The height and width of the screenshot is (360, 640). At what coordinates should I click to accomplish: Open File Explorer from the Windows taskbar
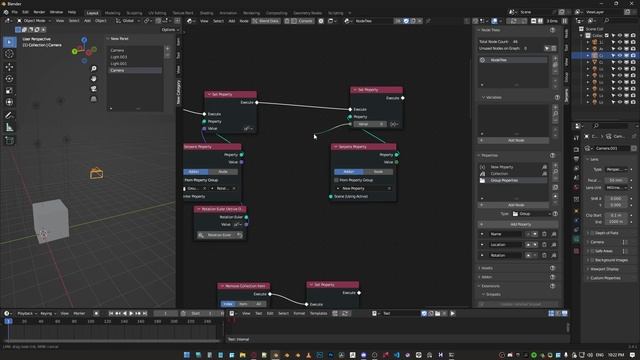click(242, 355)
